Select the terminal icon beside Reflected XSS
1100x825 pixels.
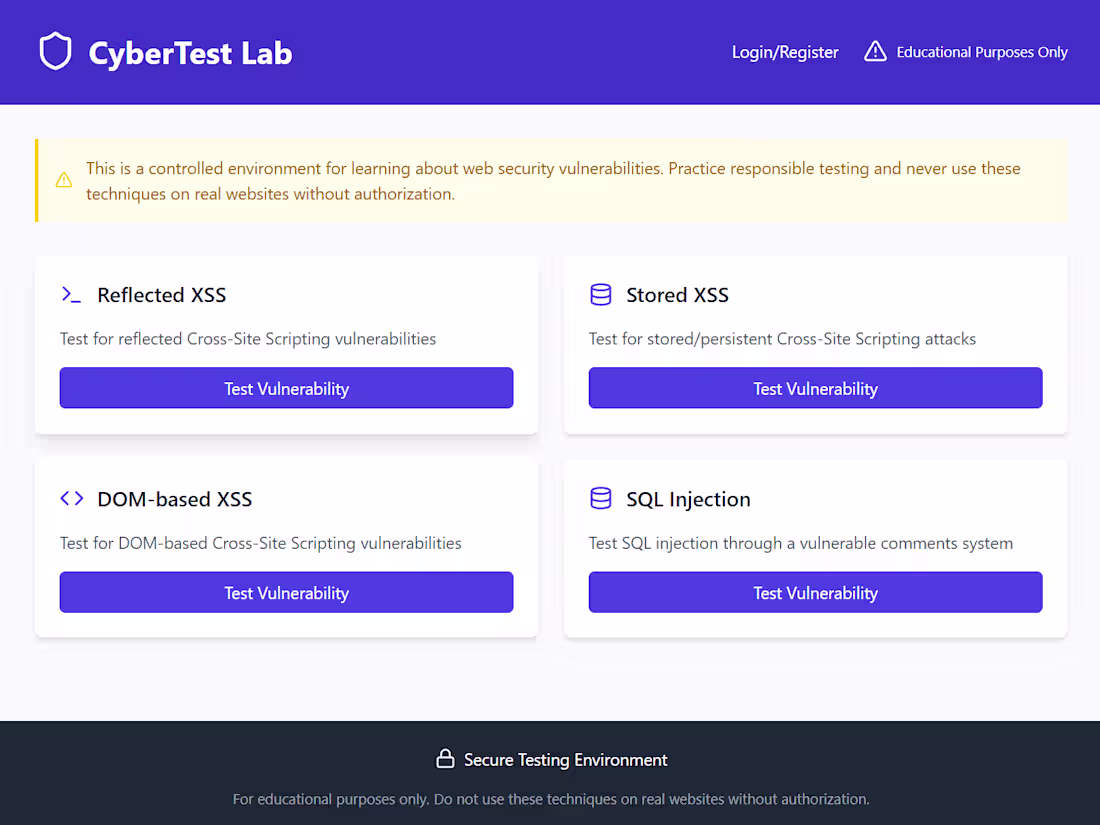coord(70,294)
